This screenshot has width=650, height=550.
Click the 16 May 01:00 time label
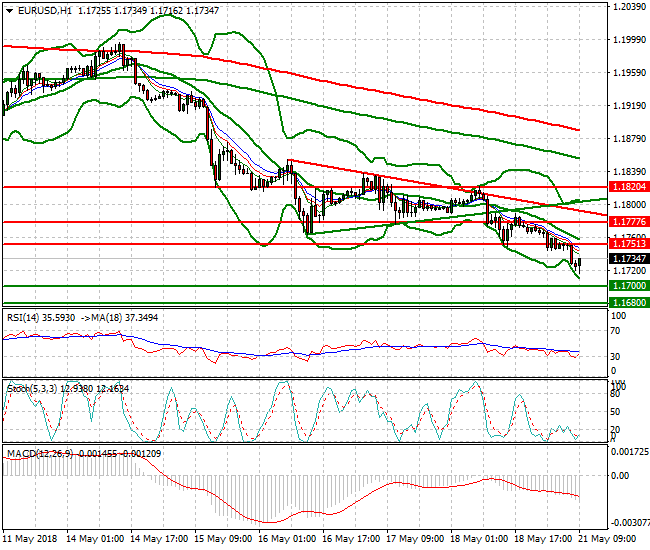tap(287, 539)
